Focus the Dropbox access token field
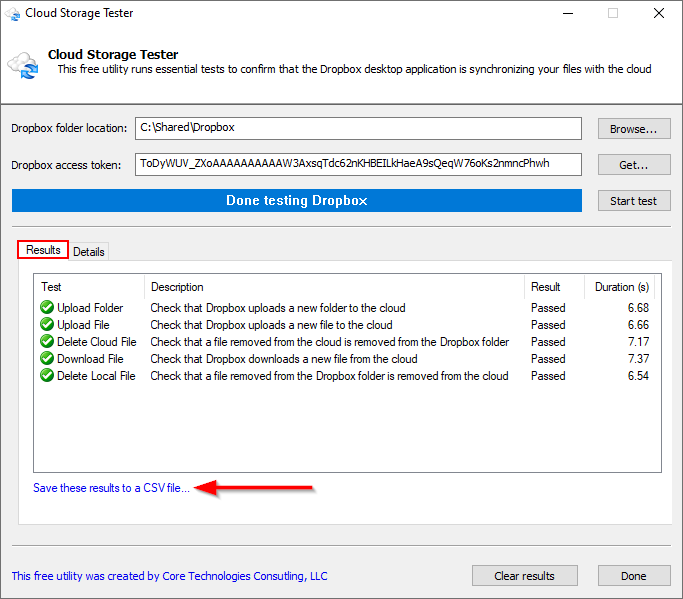The width and height of the screenshot is (683, 599). (358, 164)
